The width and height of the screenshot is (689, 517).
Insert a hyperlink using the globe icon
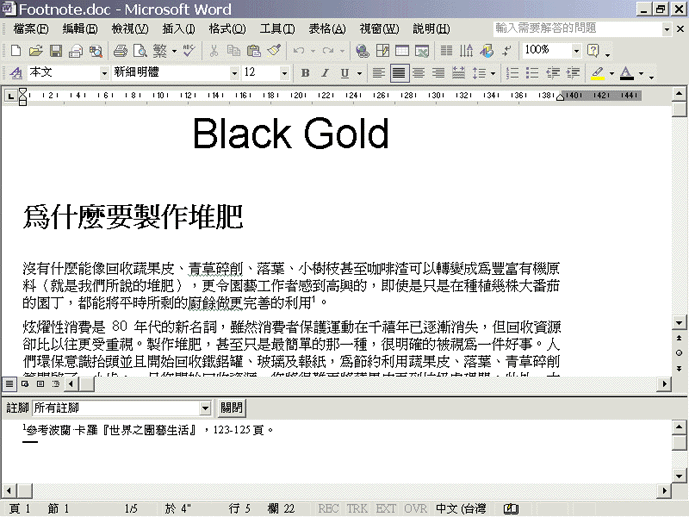coord(363,51)
